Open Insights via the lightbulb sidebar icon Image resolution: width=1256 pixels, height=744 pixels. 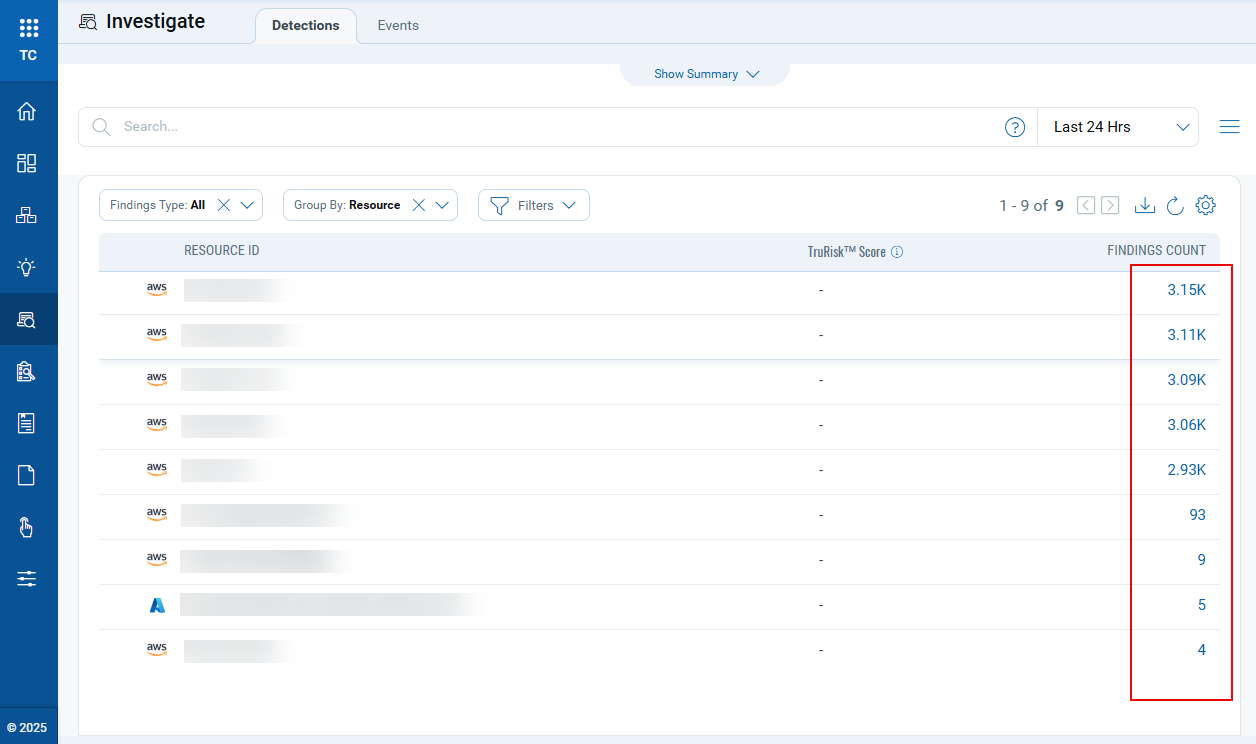pos(28,267)
